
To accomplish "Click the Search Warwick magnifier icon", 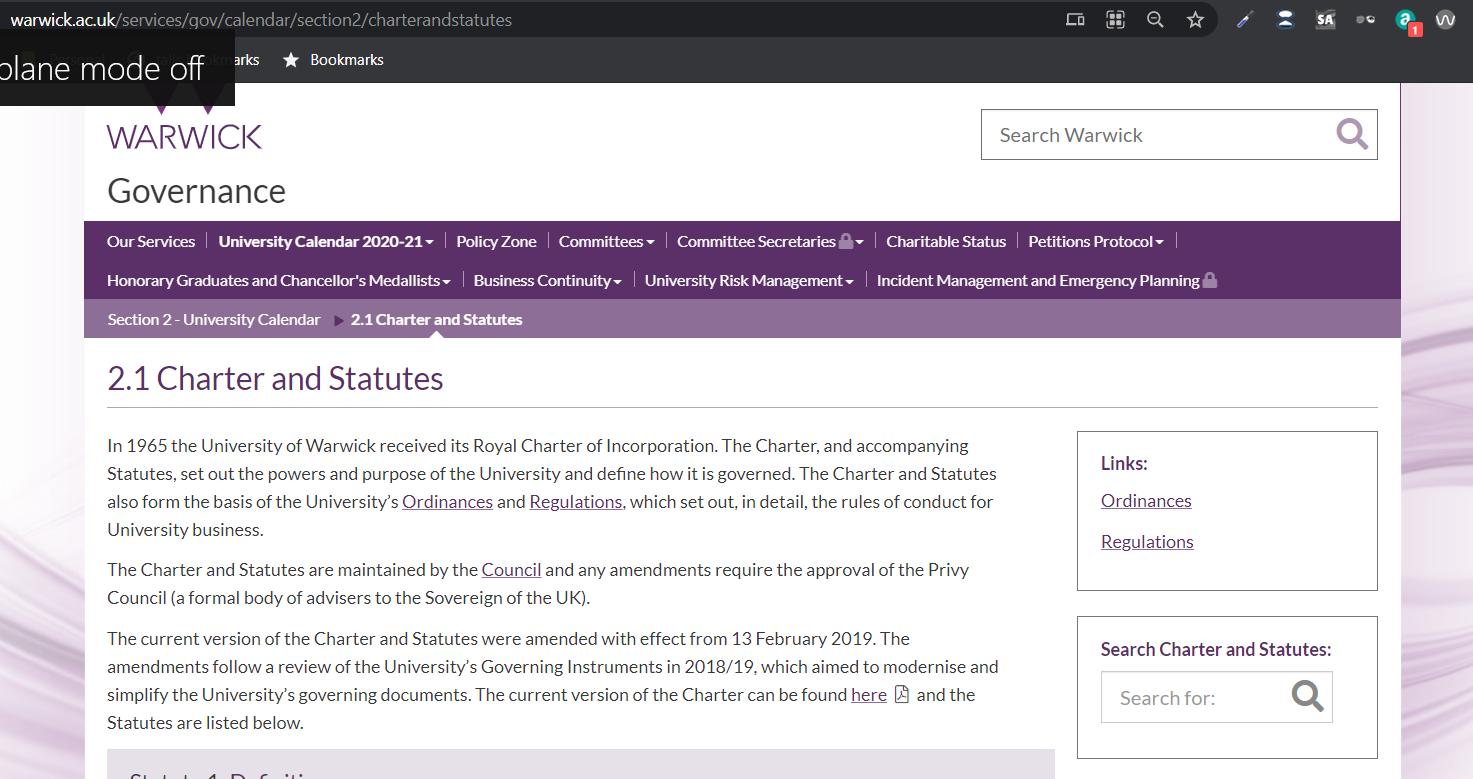I will (1352, 134).
